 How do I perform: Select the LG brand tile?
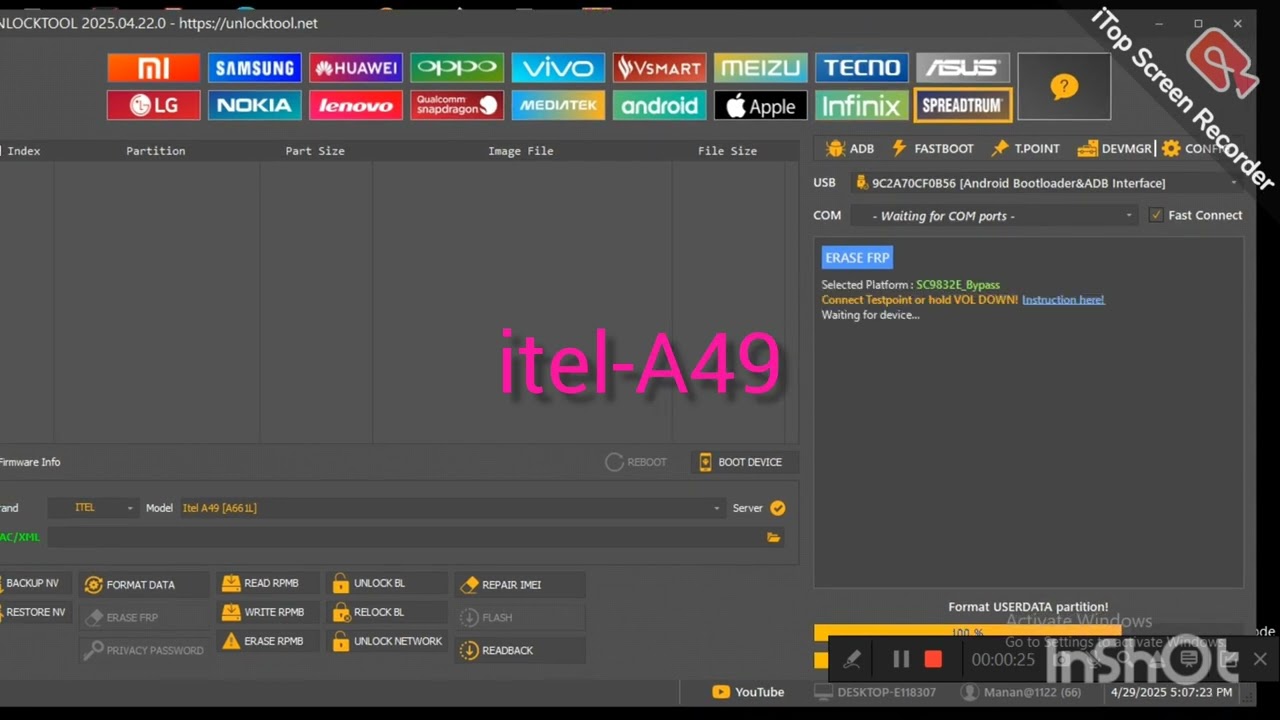pos(153,105)
